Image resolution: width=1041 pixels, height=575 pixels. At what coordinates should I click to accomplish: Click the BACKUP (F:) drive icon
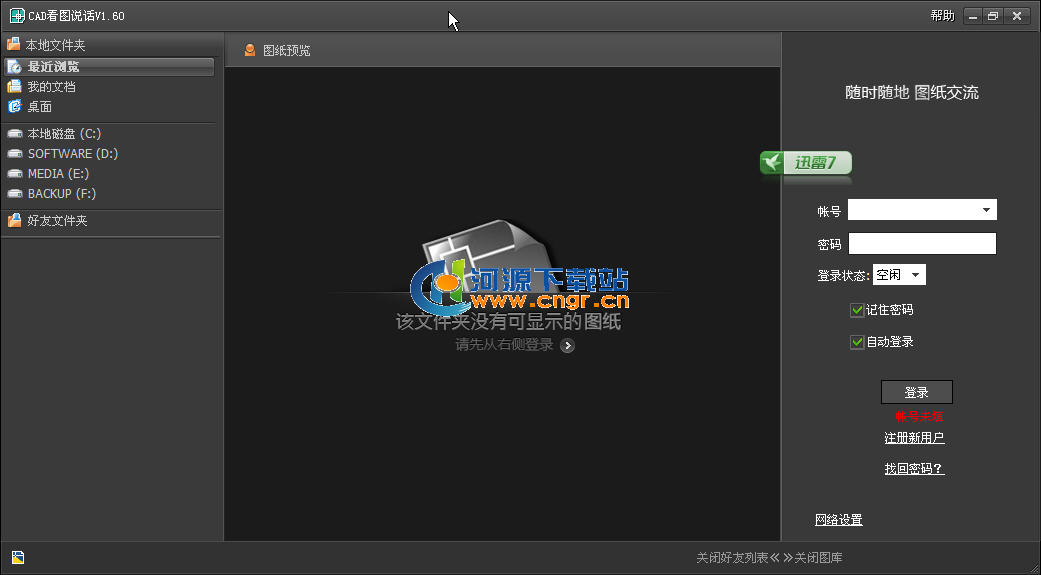[x=15, y=193]
